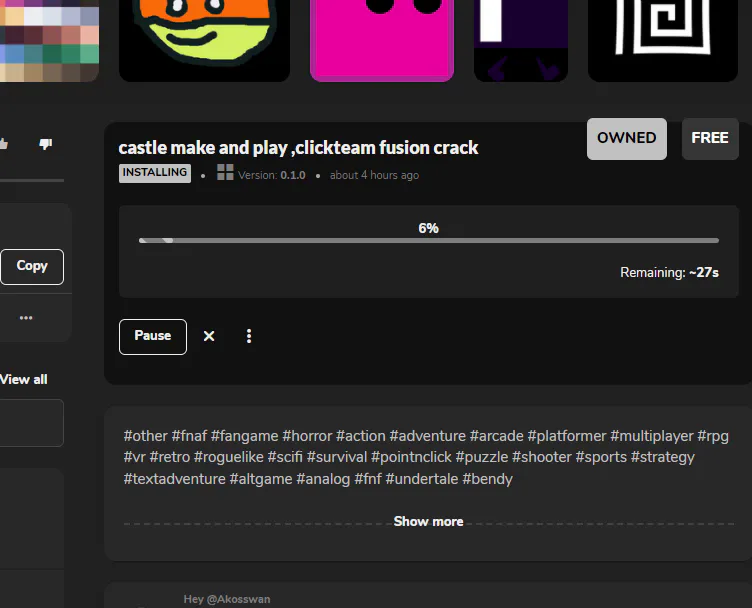Pause the game installation
Screen dimensions: 752x608
[x=153, y=337]
